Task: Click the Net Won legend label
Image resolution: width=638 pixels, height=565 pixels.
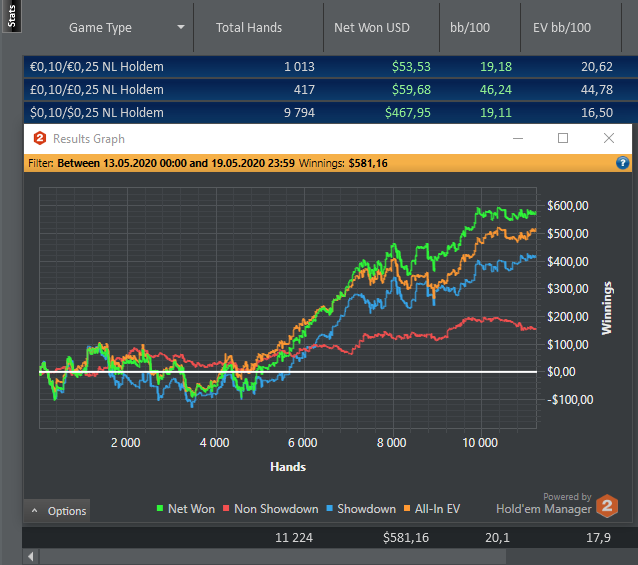Action: [x=191, y=508]
